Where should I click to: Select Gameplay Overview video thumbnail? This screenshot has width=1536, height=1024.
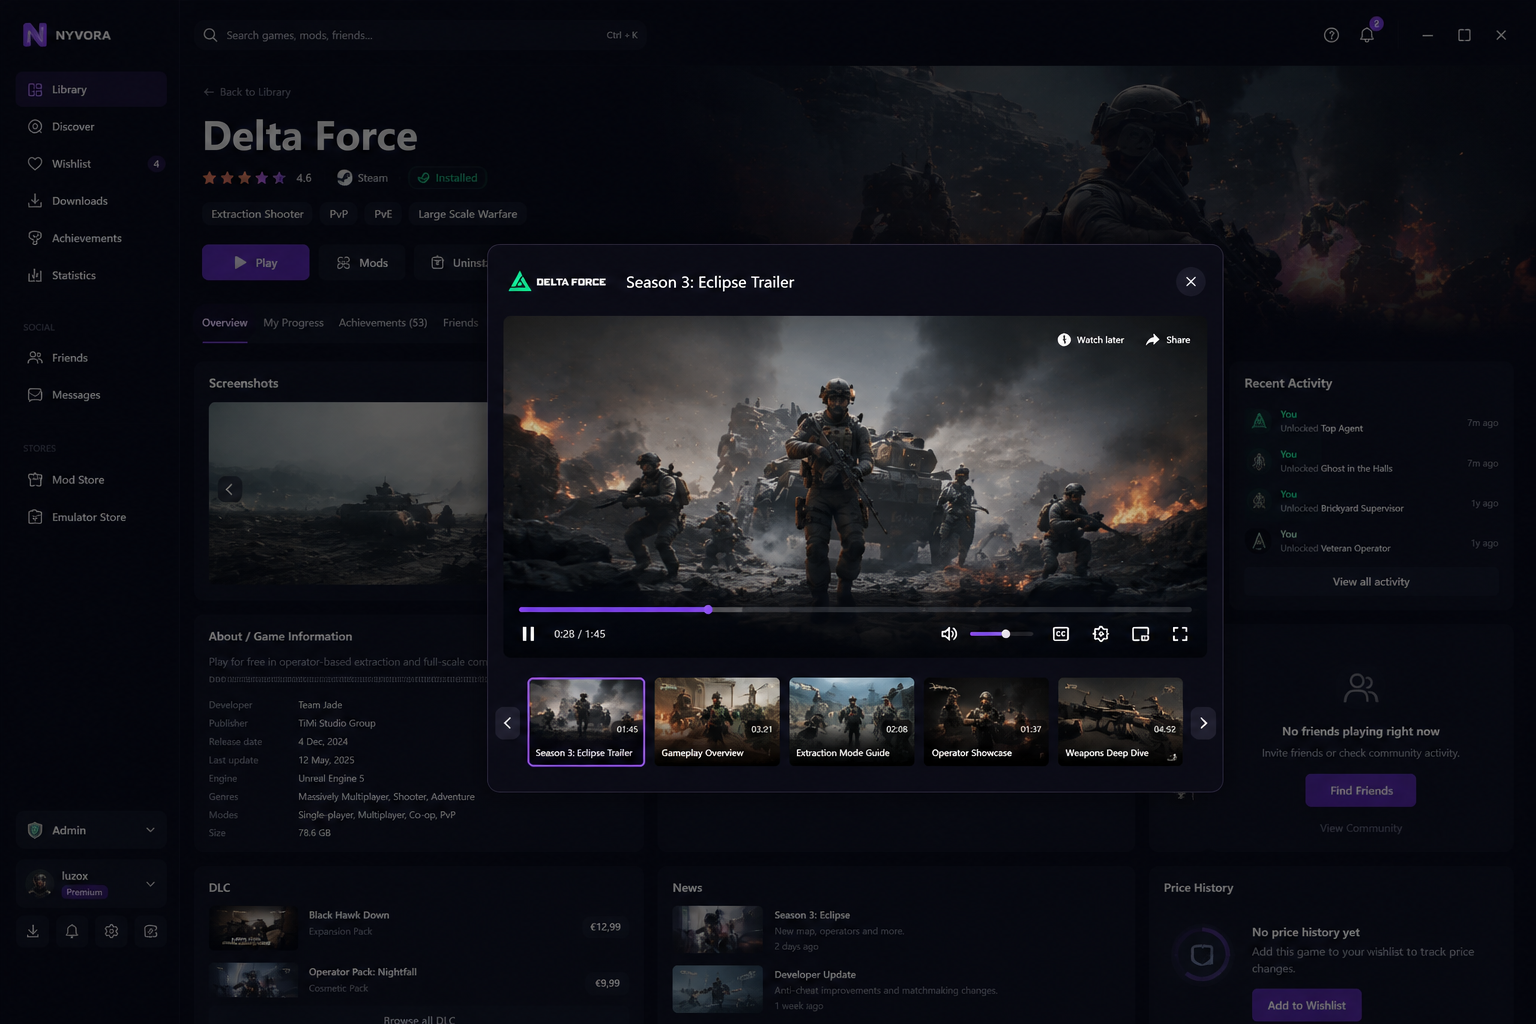(717, 722)
